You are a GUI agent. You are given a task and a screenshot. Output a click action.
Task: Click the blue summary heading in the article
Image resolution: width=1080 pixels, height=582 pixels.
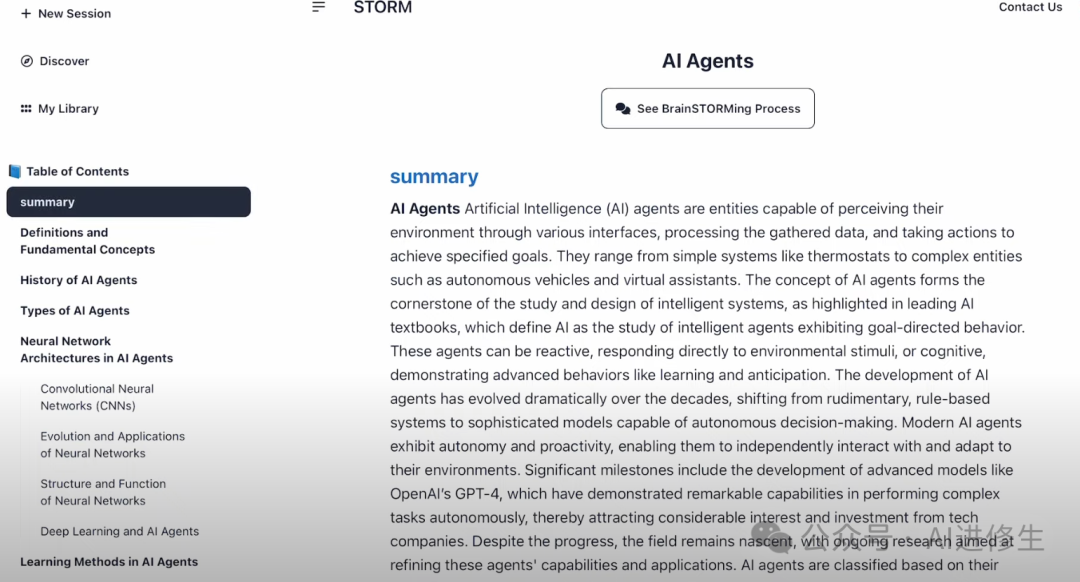tap(434, 177)
